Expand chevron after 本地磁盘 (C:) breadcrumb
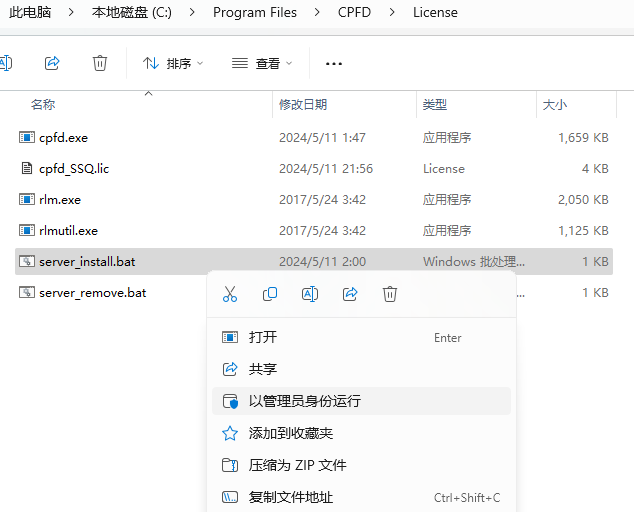634x512 pixels. 192,13
